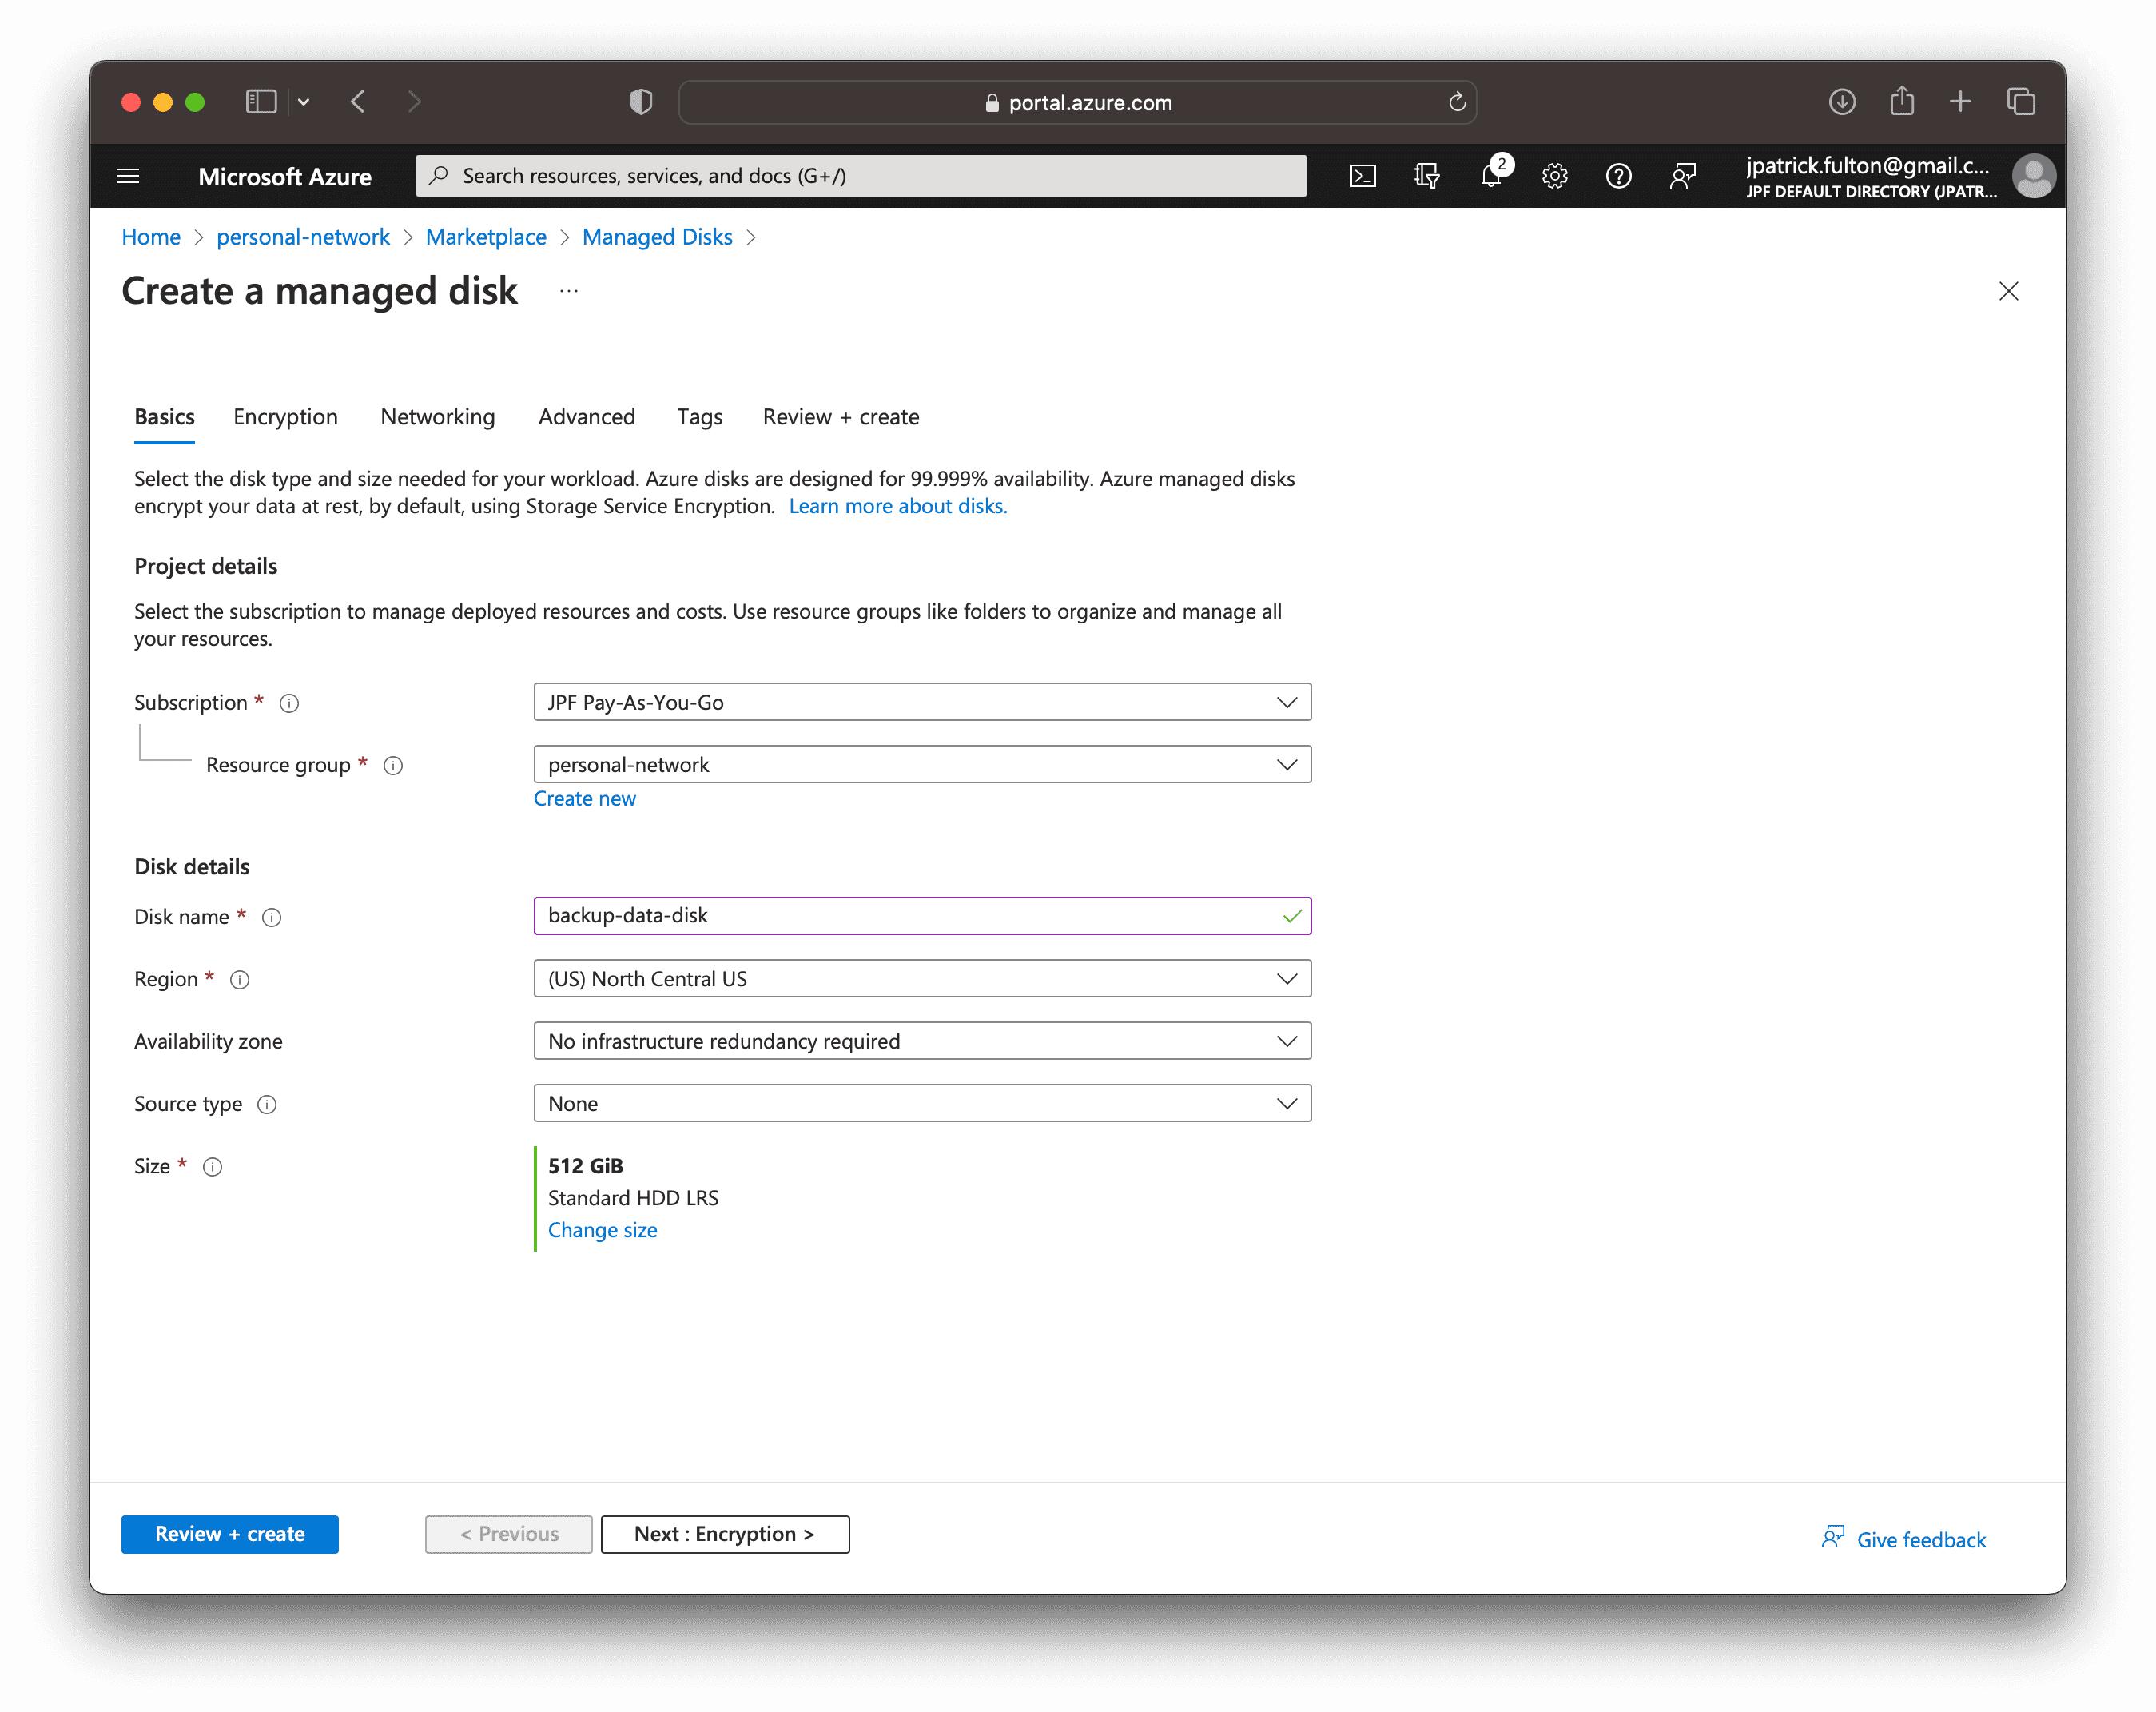
Task: Toggle Safari sidebar icon
Action: 261,102
